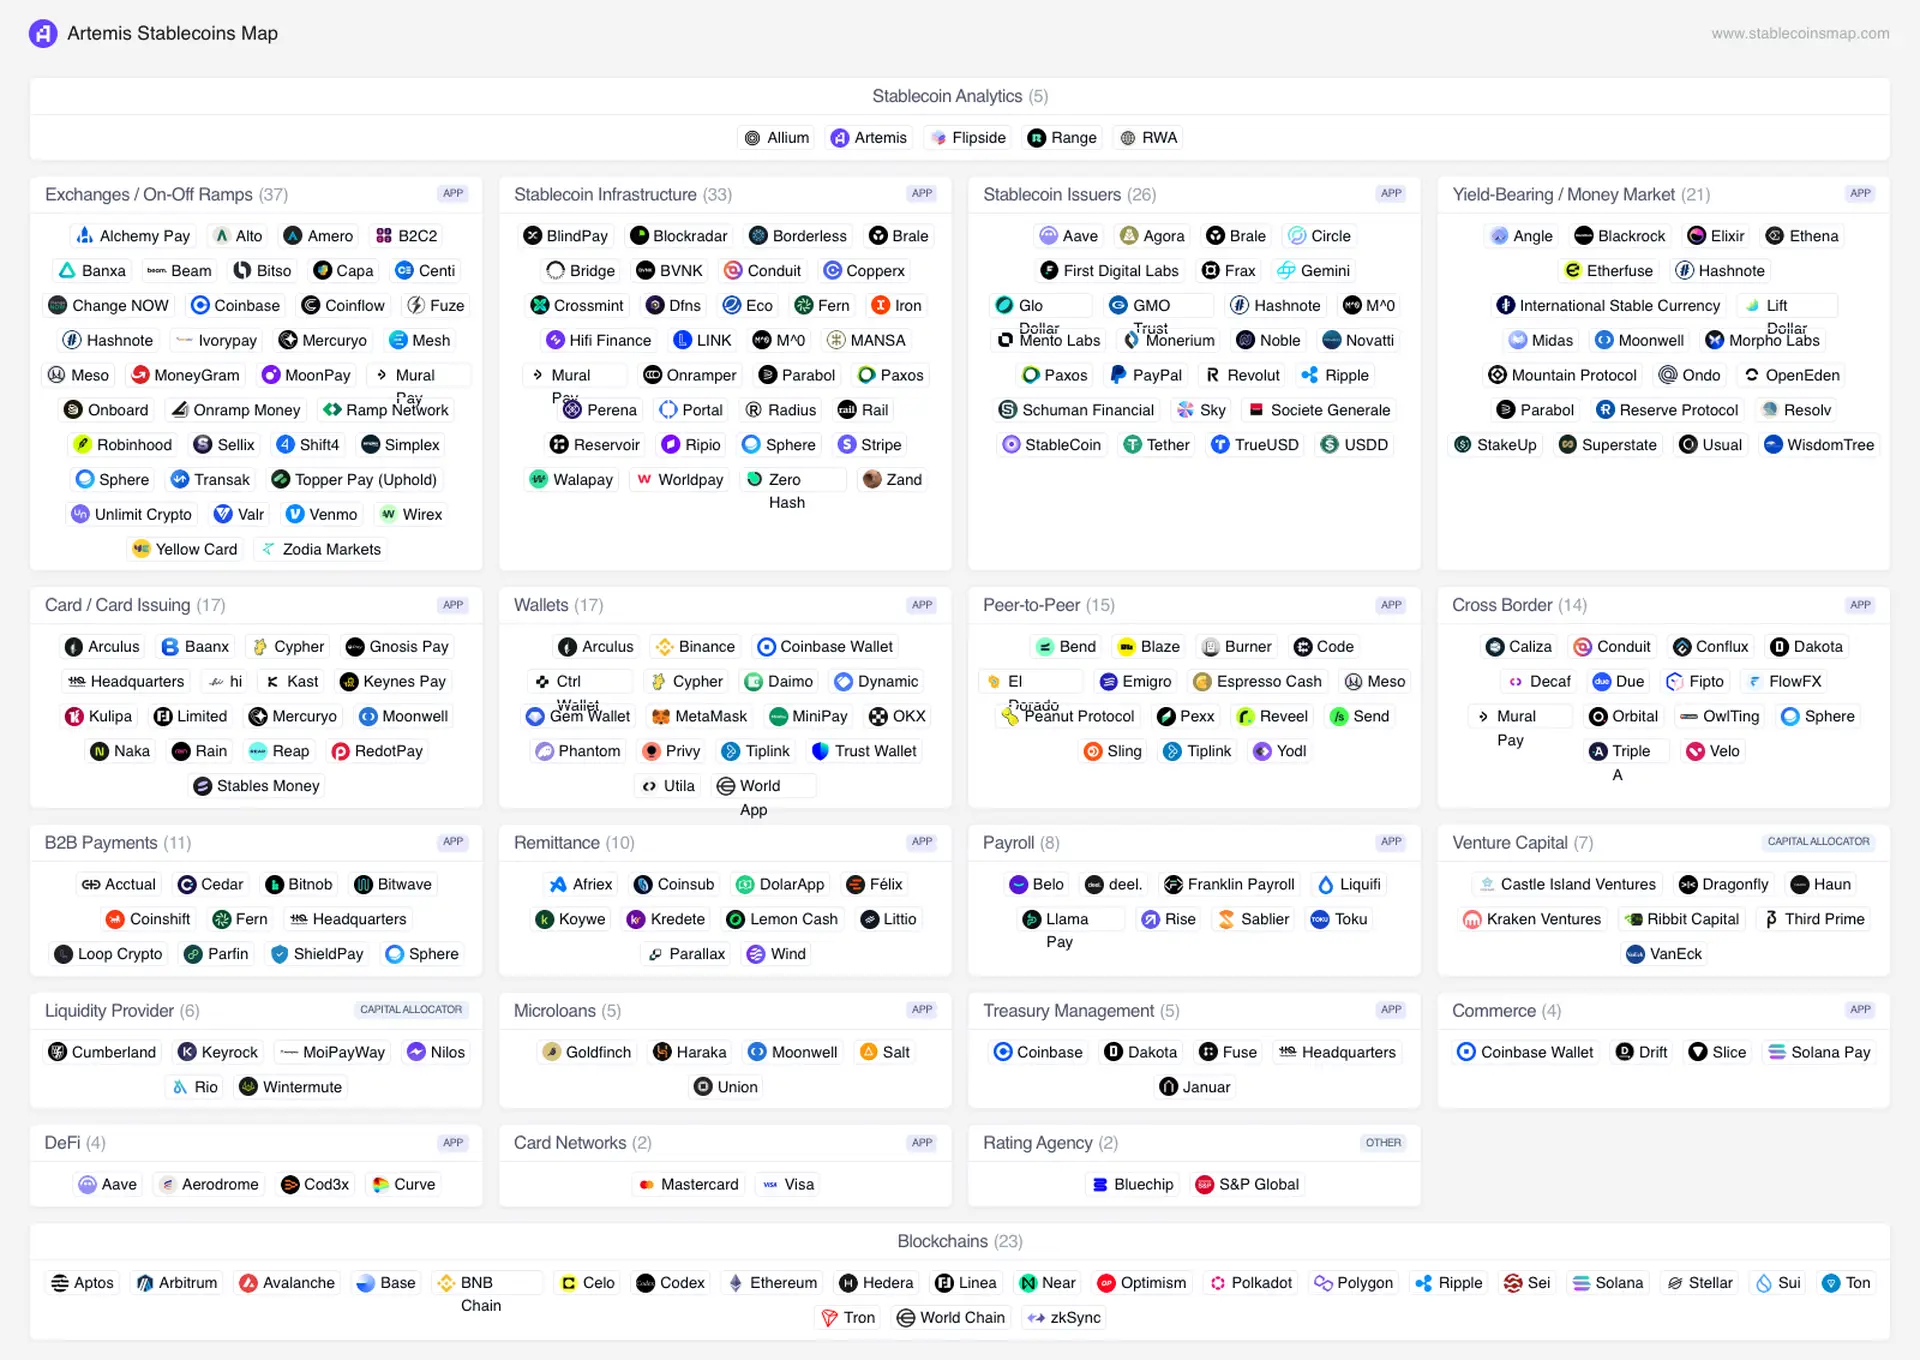Open the Ondo yield entry
Image resolution: width=1920 pixels, height=1360 pixels.
(x=1690, y=375)
